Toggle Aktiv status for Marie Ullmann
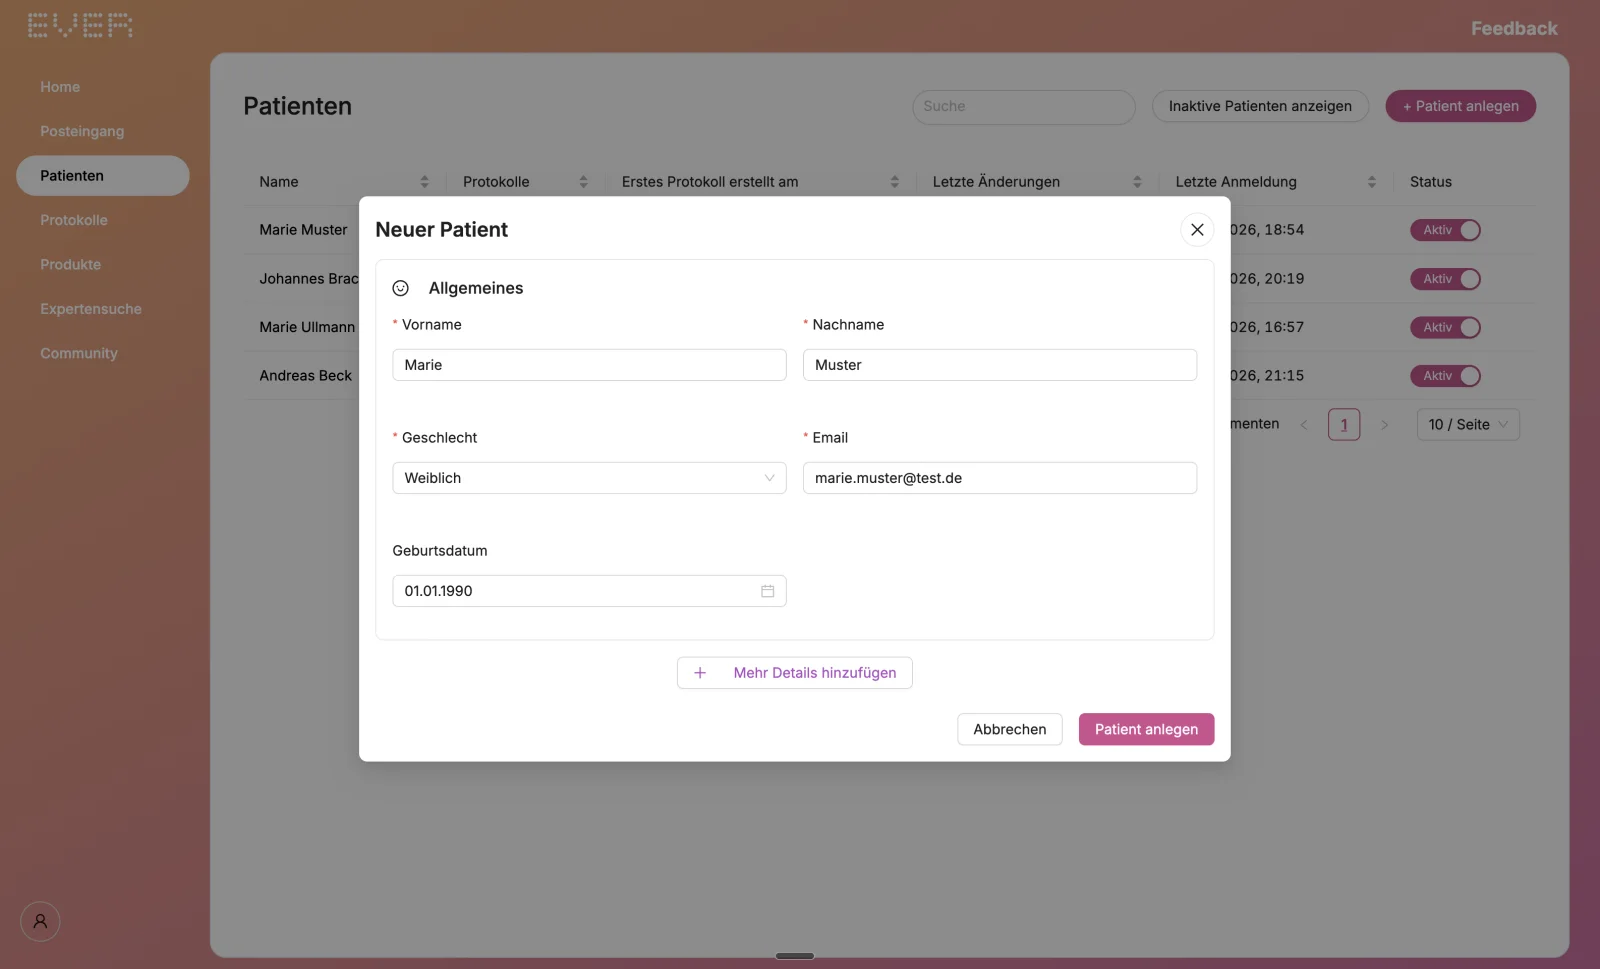 pyautogui.click(x=1445, y=327)
